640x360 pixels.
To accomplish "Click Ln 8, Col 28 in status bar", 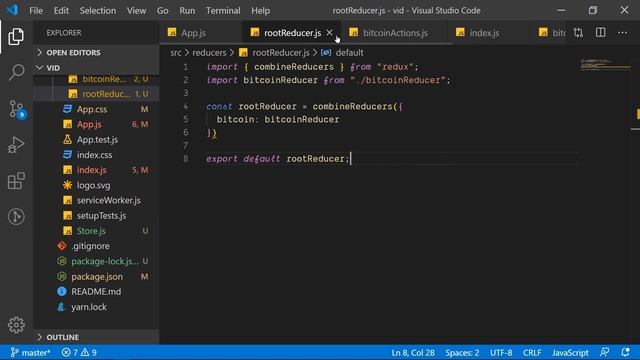I will [413, 352].
